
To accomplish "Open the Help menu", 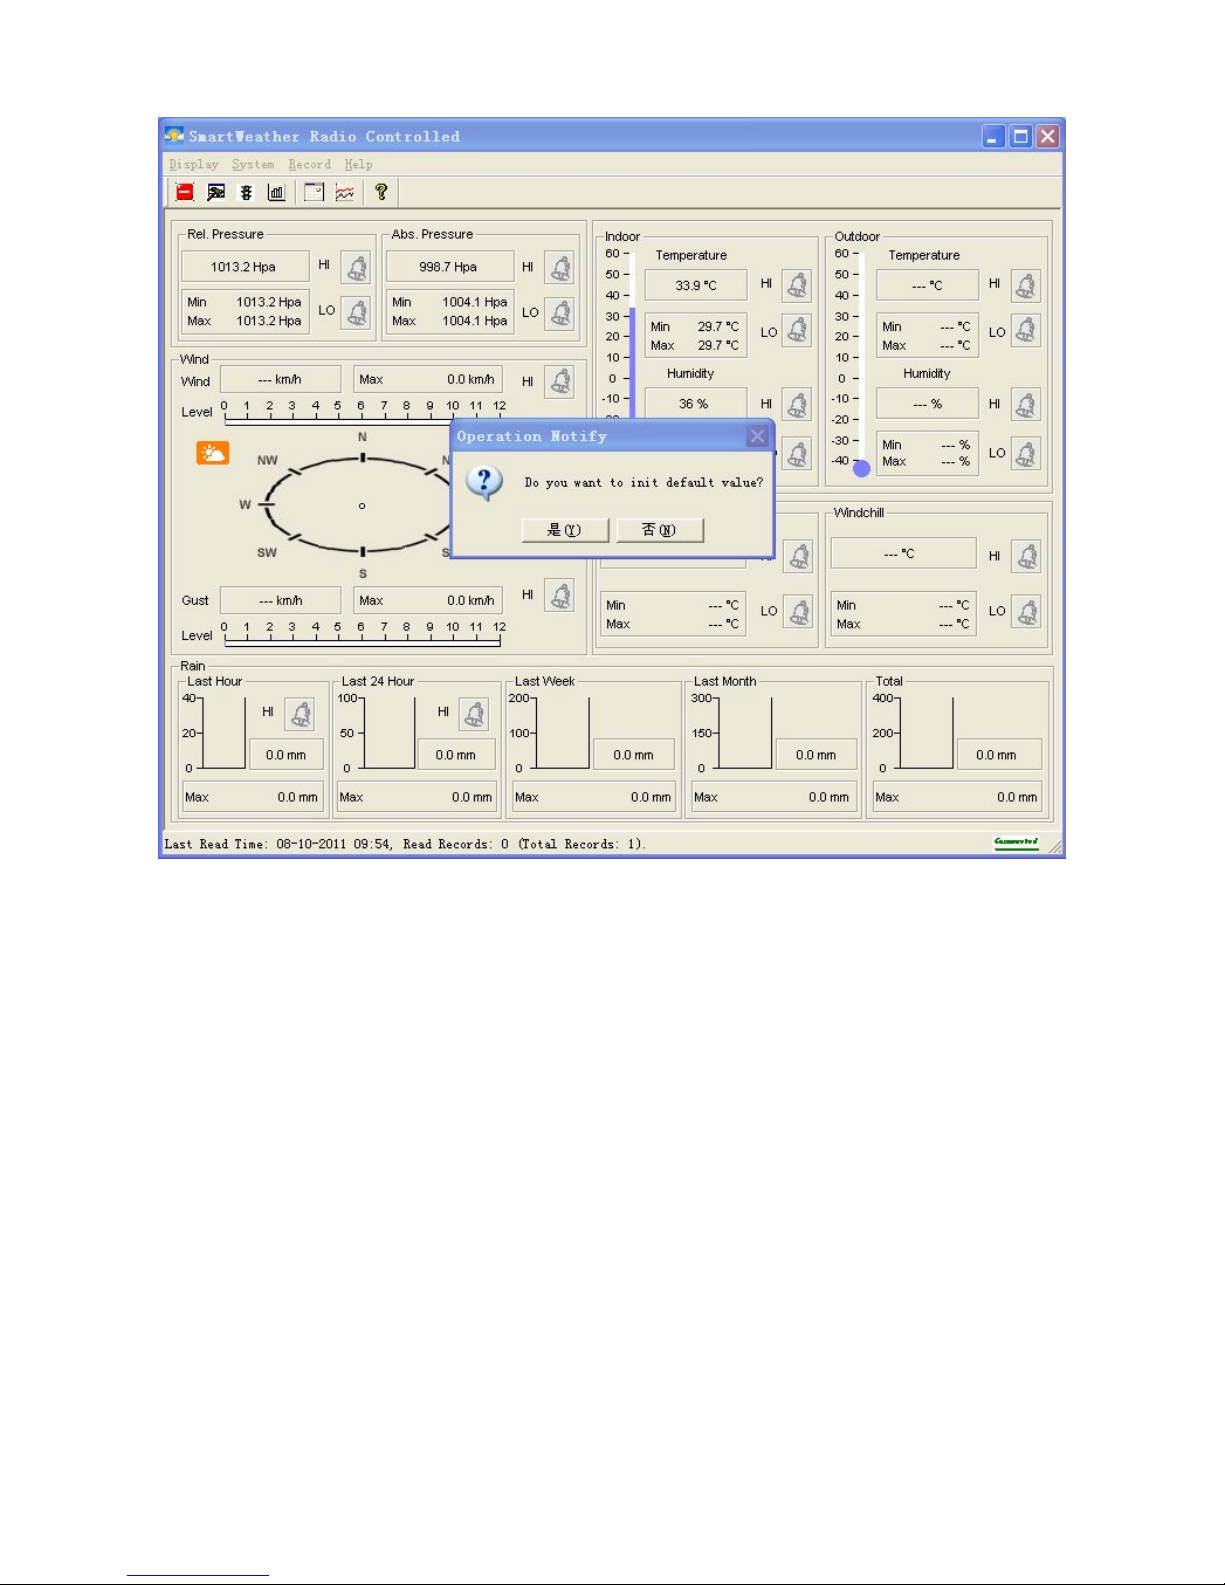I will (x=359, y=164).
